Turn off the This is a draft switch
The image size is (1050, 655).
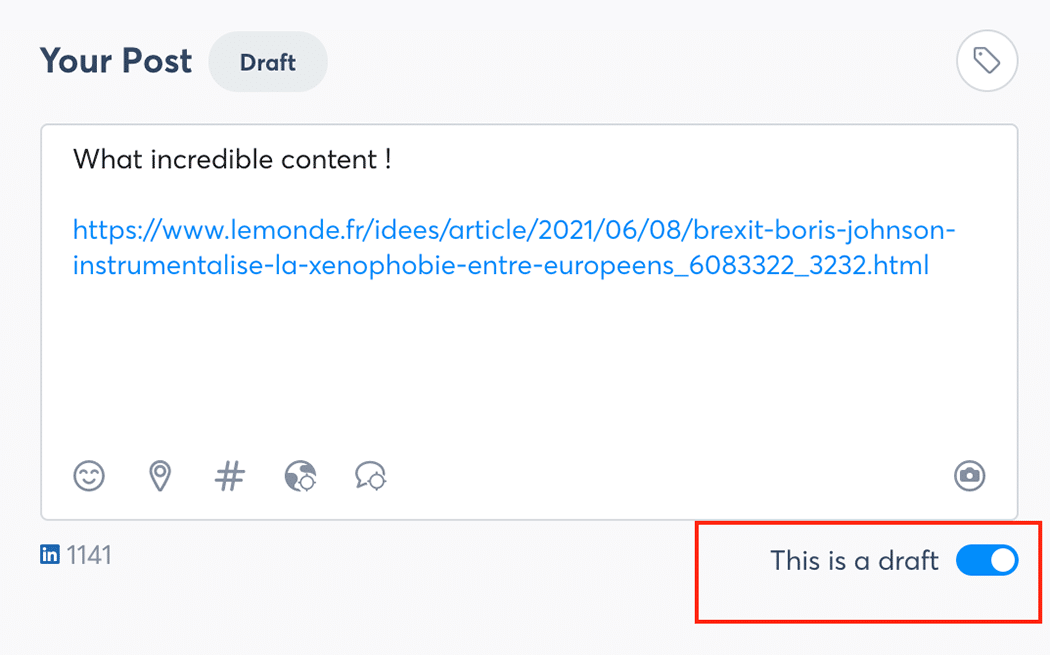[986, 561]
